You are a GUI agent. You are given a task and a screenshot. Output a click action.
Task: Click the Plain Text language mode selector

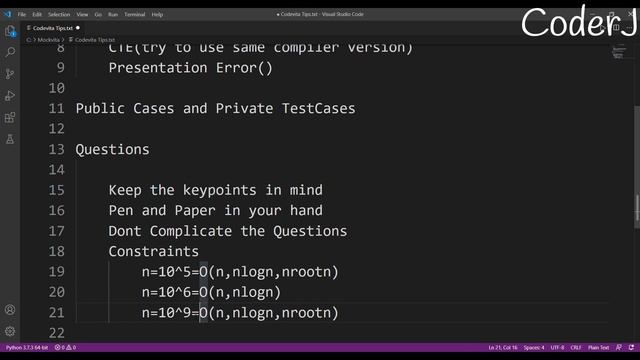click(598, 348)
